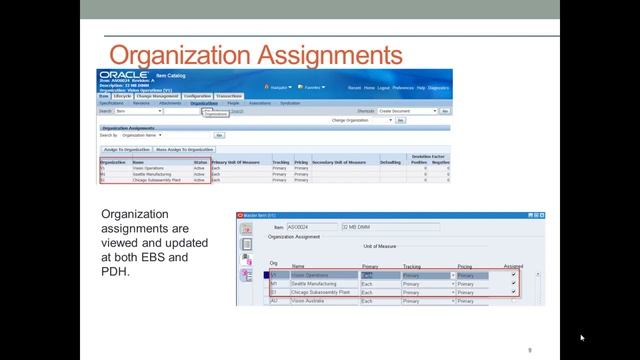Click the Home link in header
Image resolution: width=640 pixels, height=360 pixels.
coord(369,88)
